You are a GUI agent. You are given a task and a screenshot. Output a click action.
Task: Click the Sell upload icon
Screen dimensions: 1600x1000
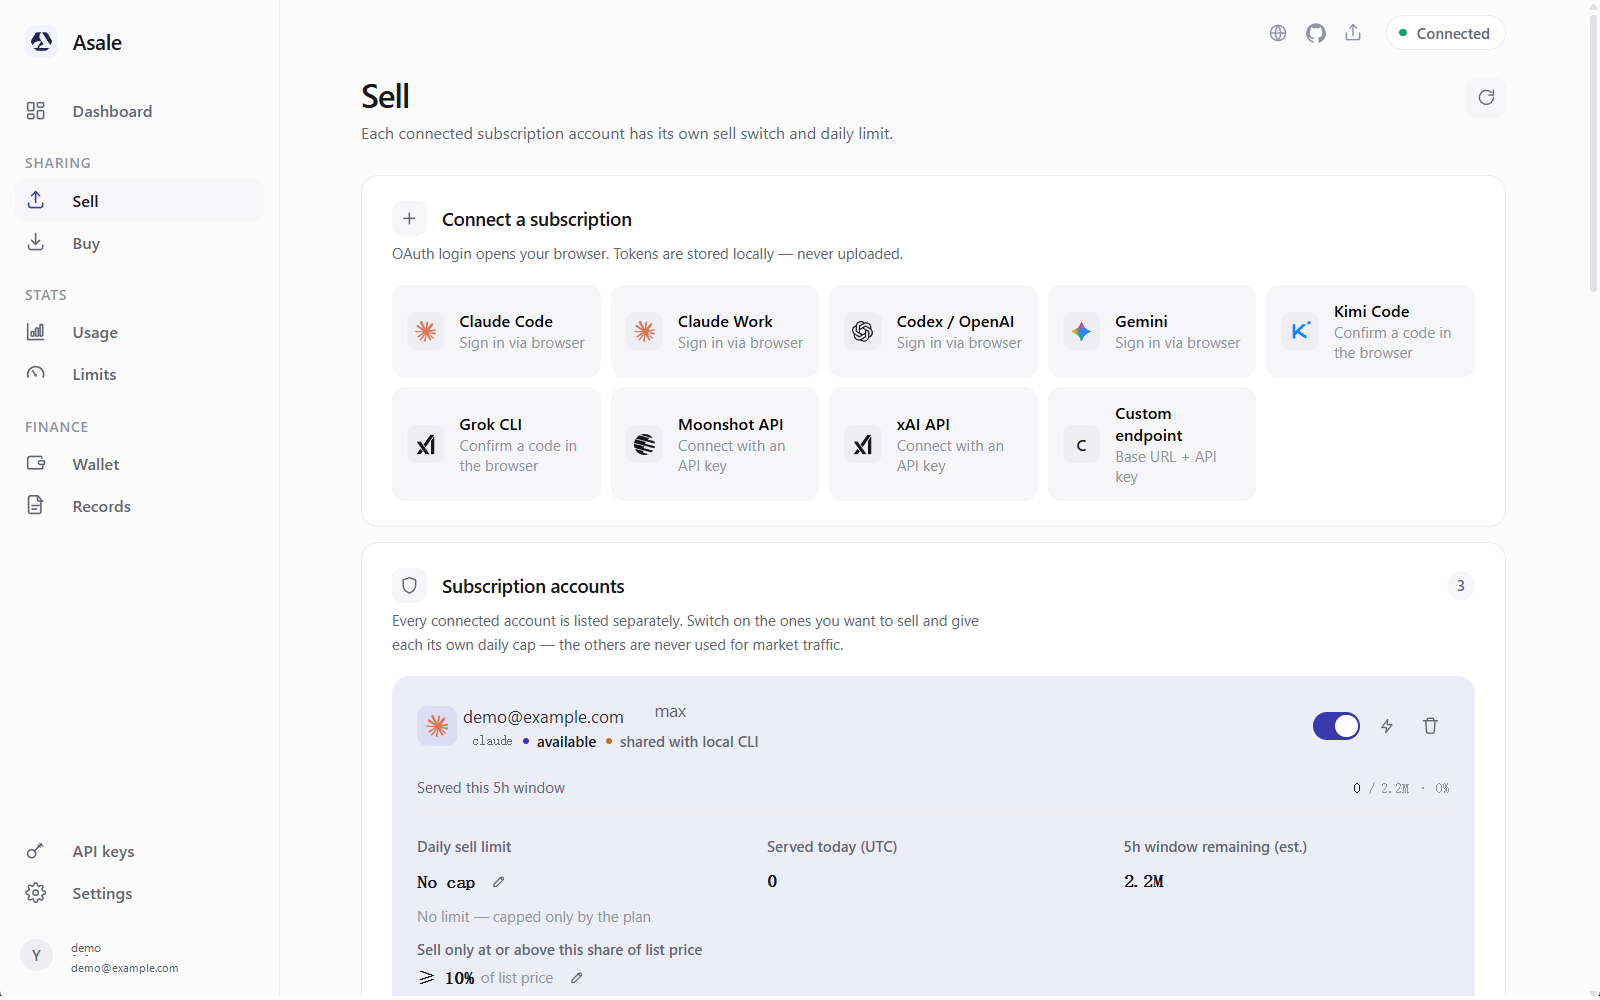pos(36,200)
